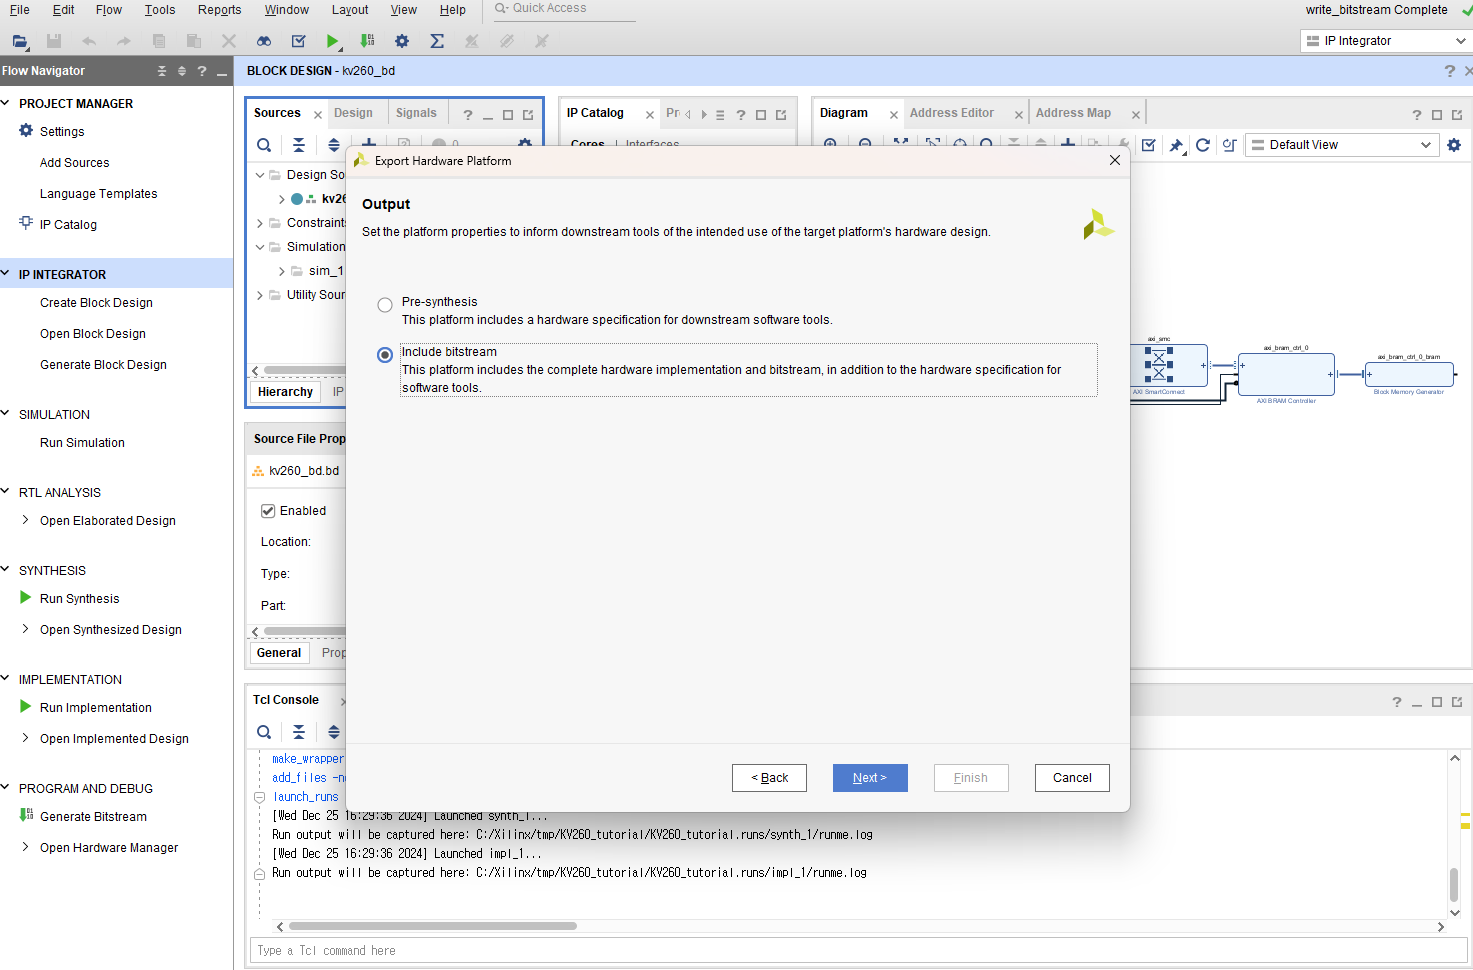Click the Validate Design checkmark in main toolbar
The image size is (1473, 970).
pyautogui.click(x=298, y=41)
